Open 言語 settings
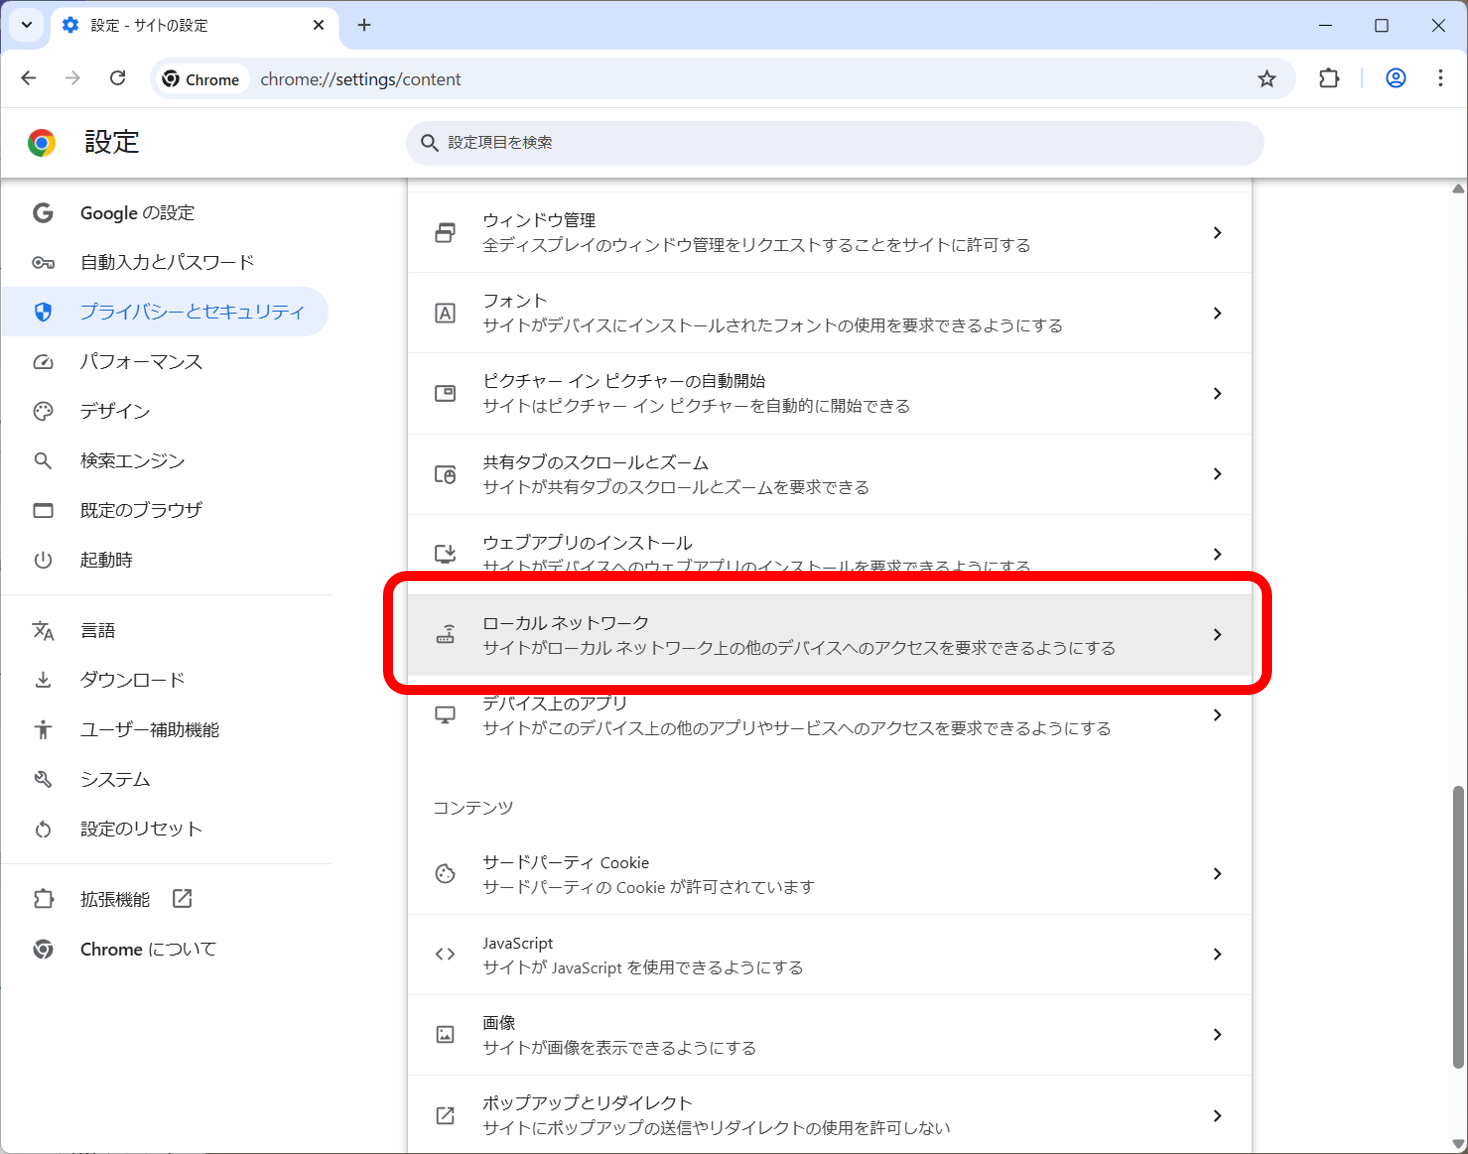This screenshot has height=1154, width=1468. point(164,630)
